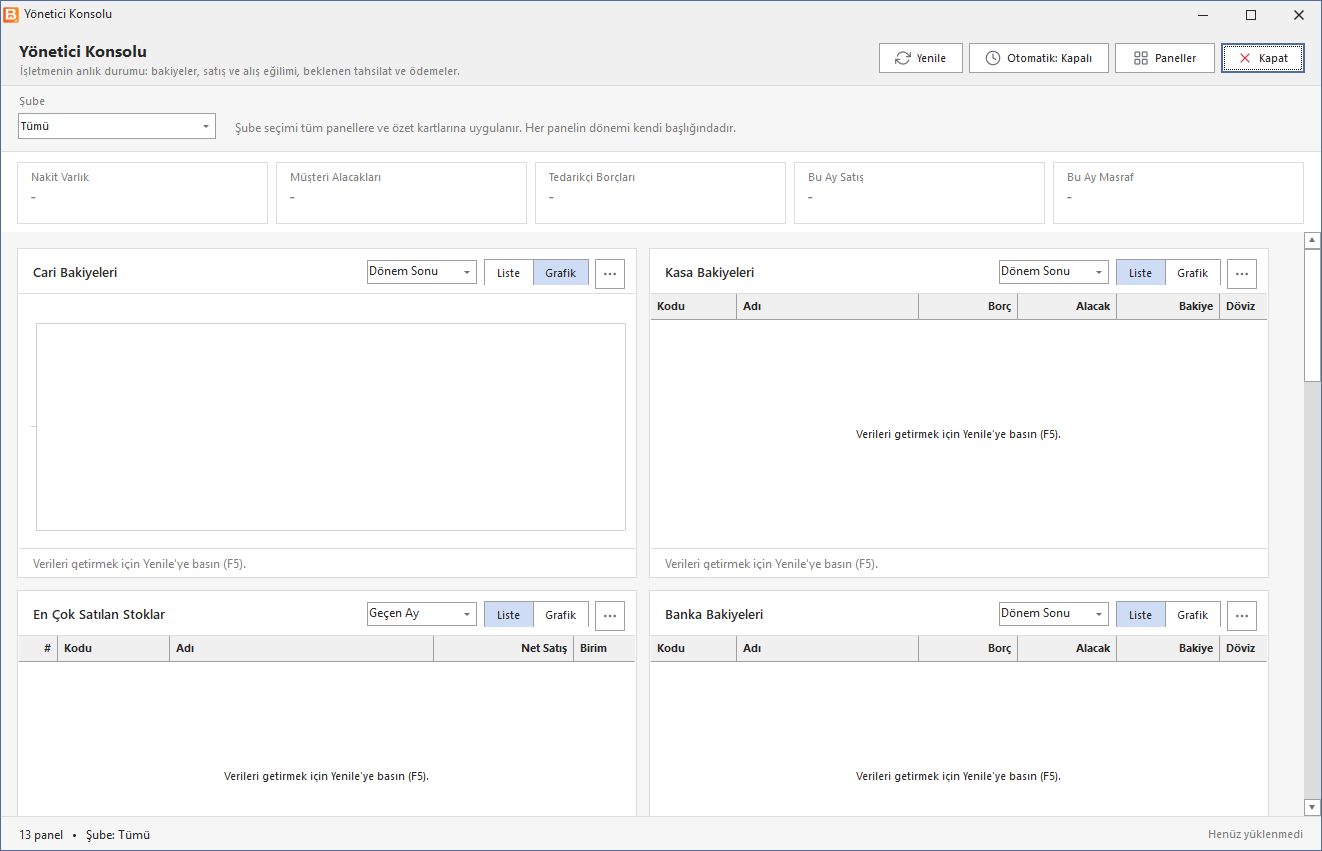Switch Cari Bakiyeleri to Grafik view
Screen dimensions: 1322x851
(561, 273)
